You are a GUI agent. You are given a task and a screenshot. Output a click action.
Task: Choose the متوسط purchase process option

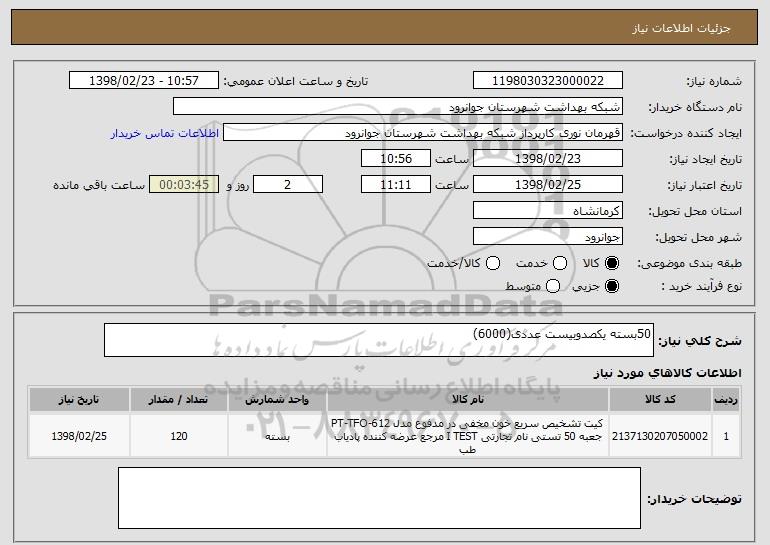[x=553, y=286]
